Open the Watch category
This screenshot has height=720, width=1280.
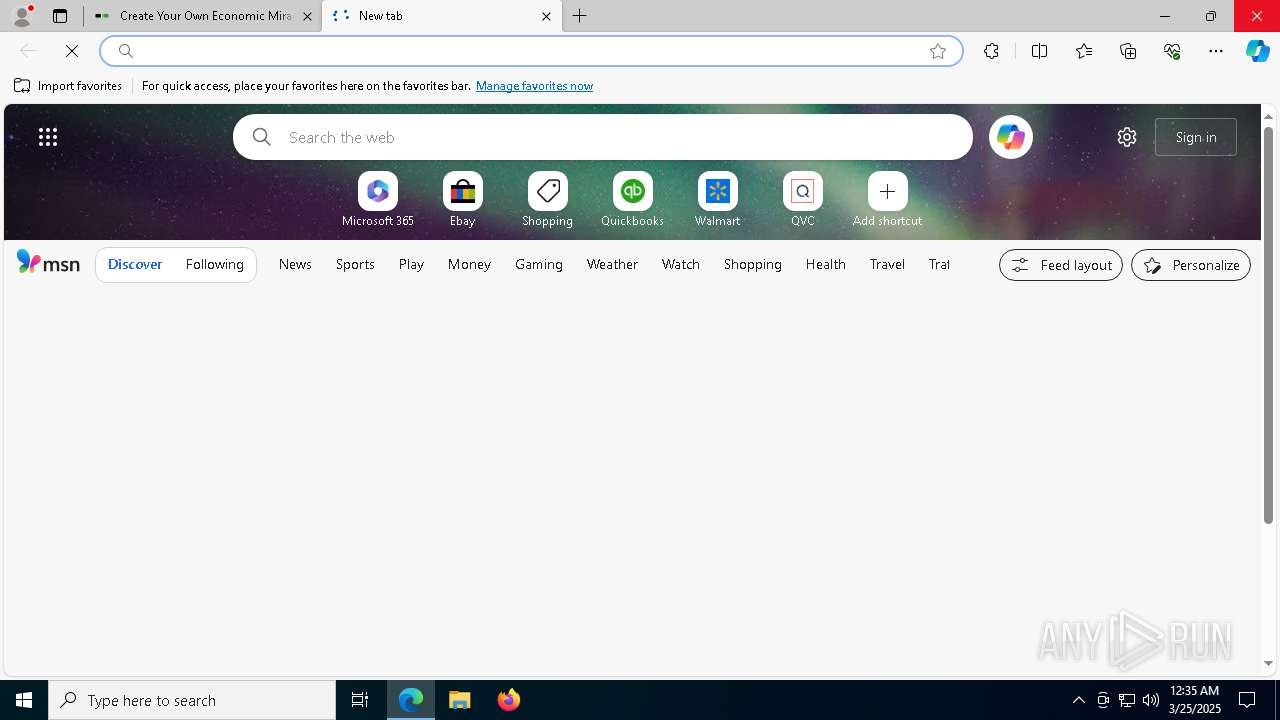click(681, 264)
